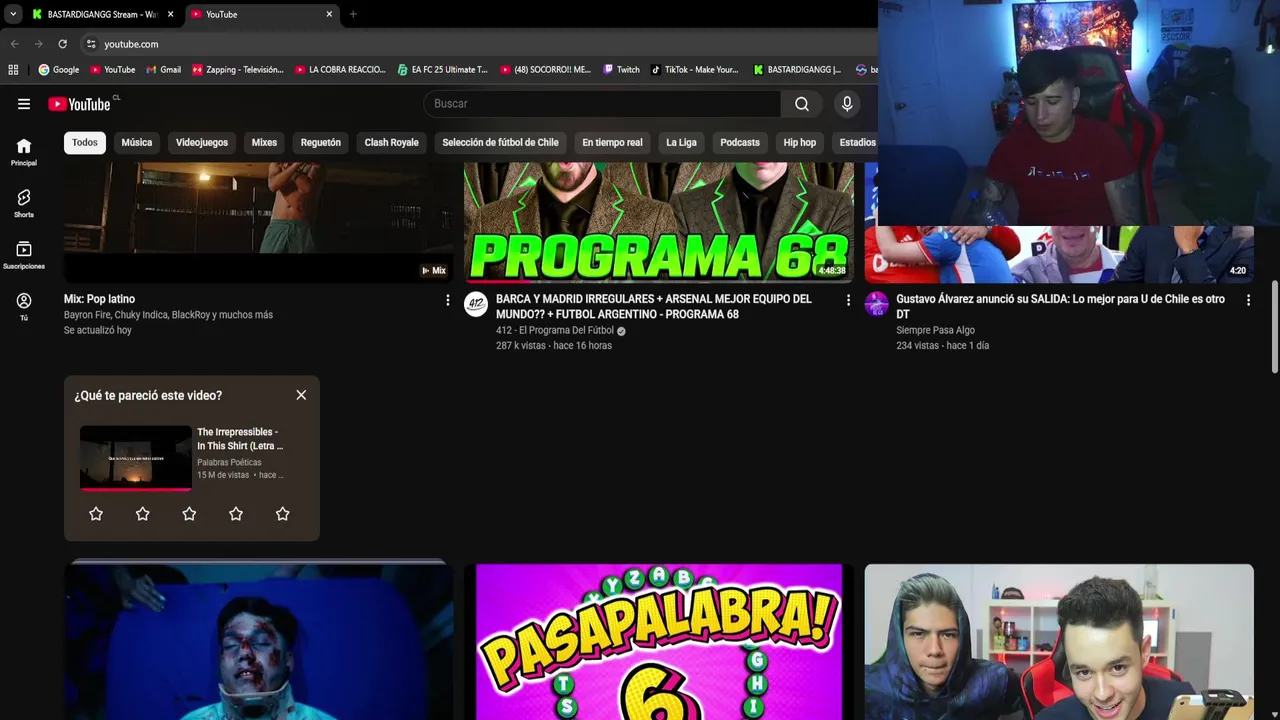
Task: Rate the video four stars
Action: point(236,514)
